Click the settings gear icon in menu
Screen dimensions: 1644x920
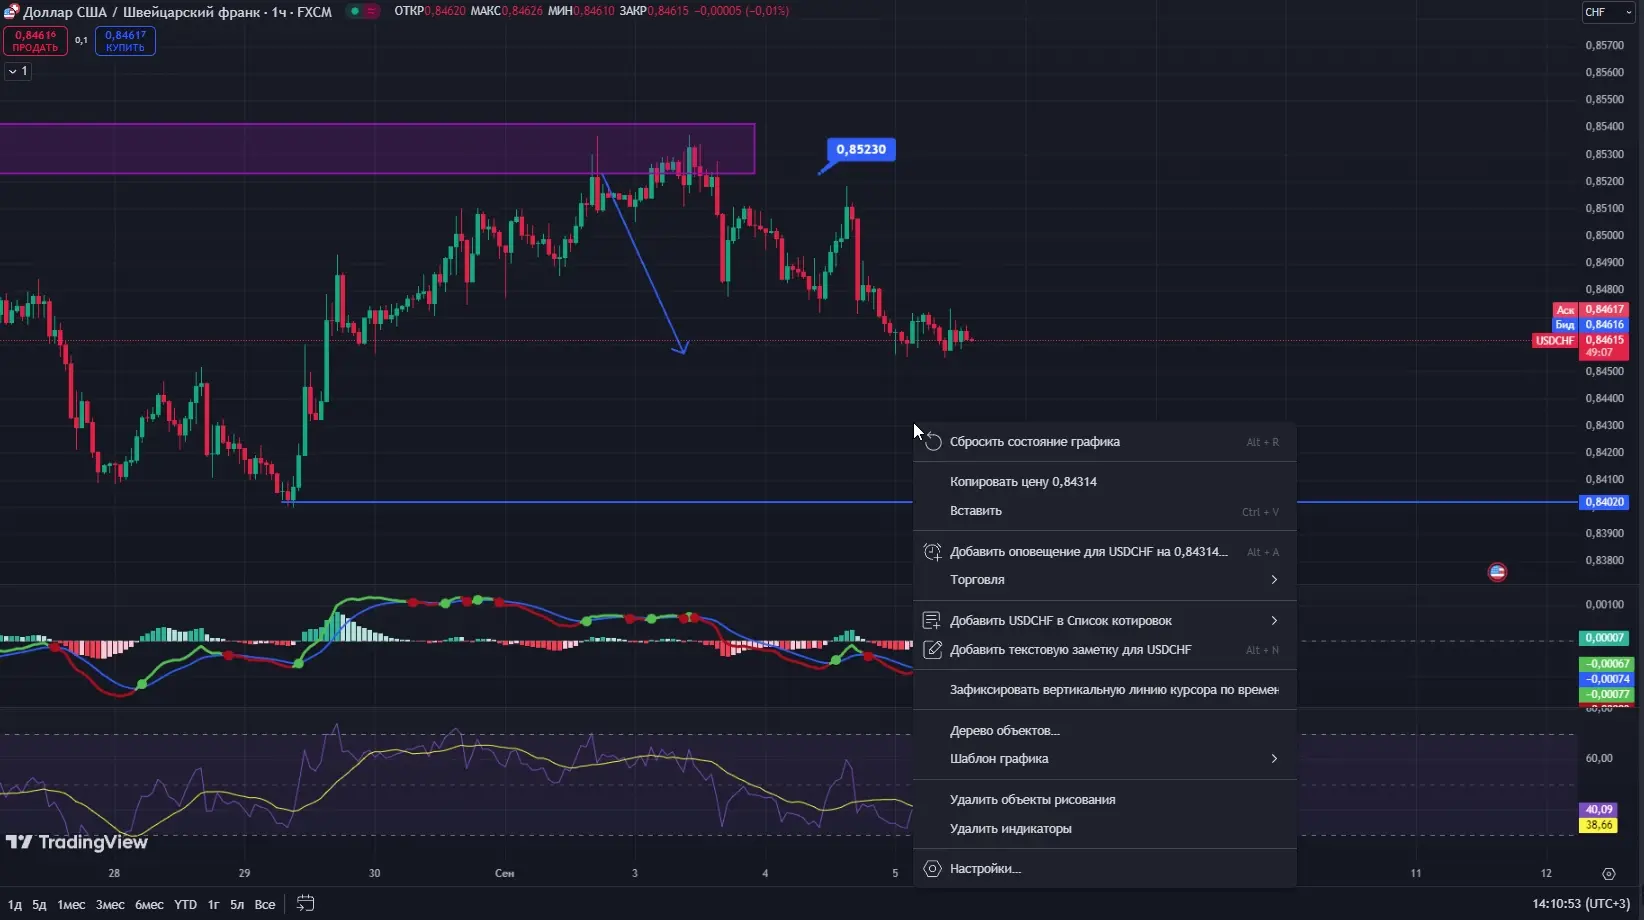[933, 869]
